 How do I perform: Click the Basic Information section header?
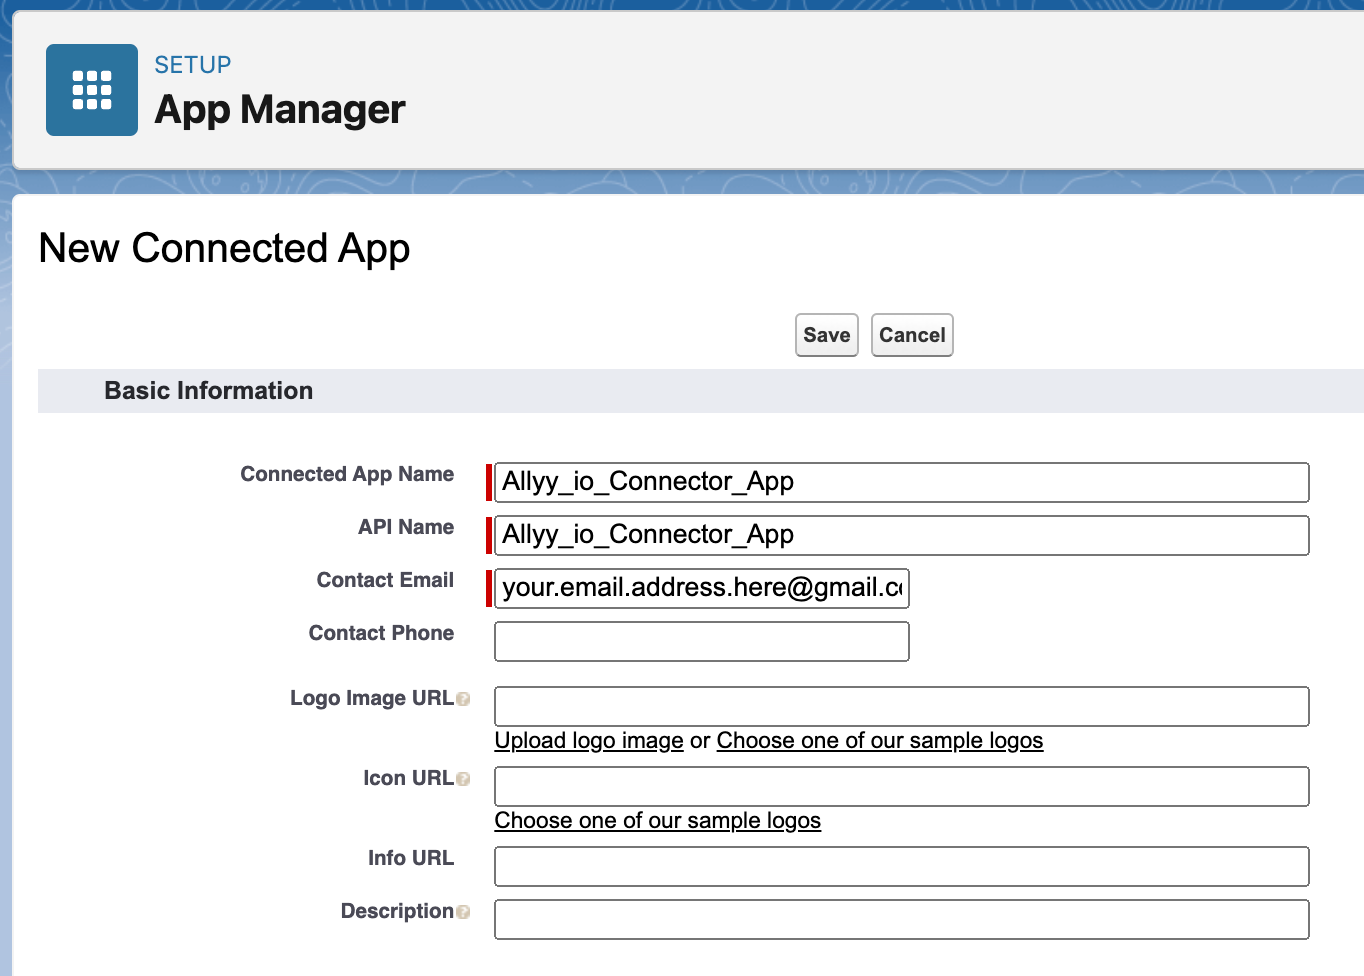click(208, 390)
